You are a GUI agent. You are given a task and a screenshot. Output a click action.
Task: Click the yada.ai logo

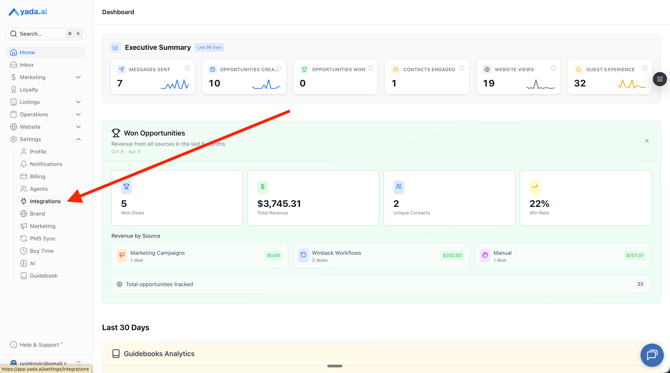28,12
